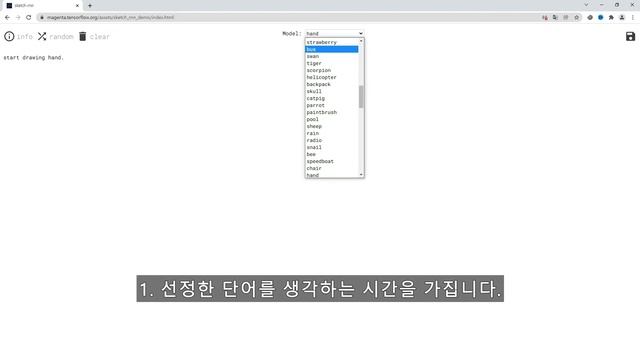Reload the page
This screenshot has width=640, height=360.
[x=29, y=18]
